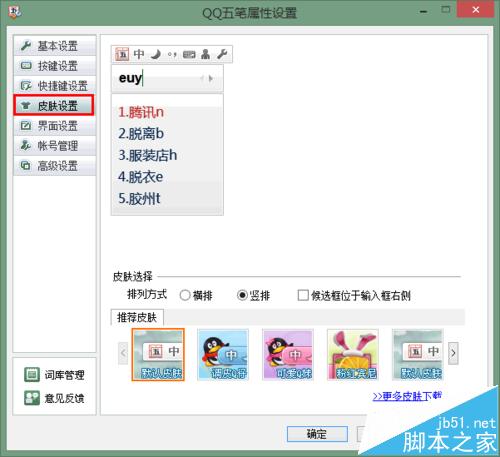500x457 pixels.
Task: Click the moon half-width icon
Action: pos(156,54)
